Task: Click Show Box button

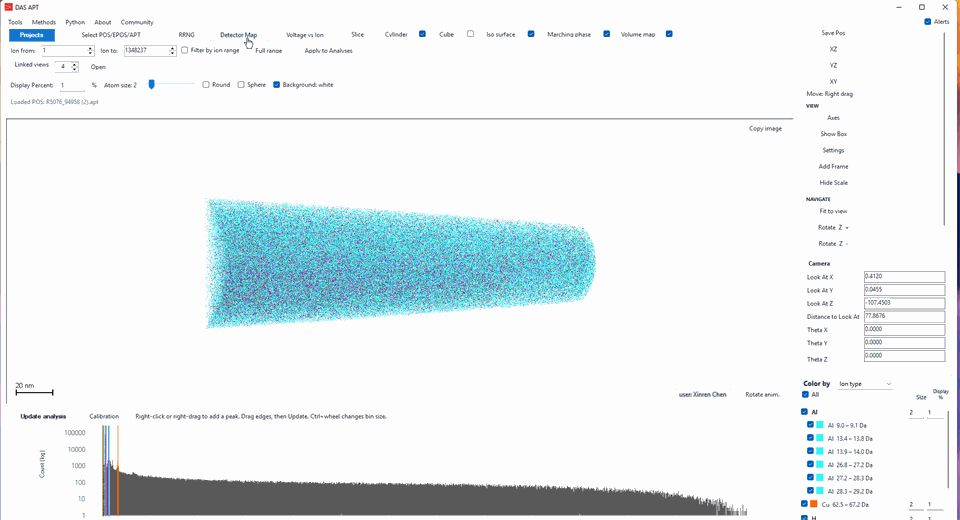Action: [x=833, y=134]
